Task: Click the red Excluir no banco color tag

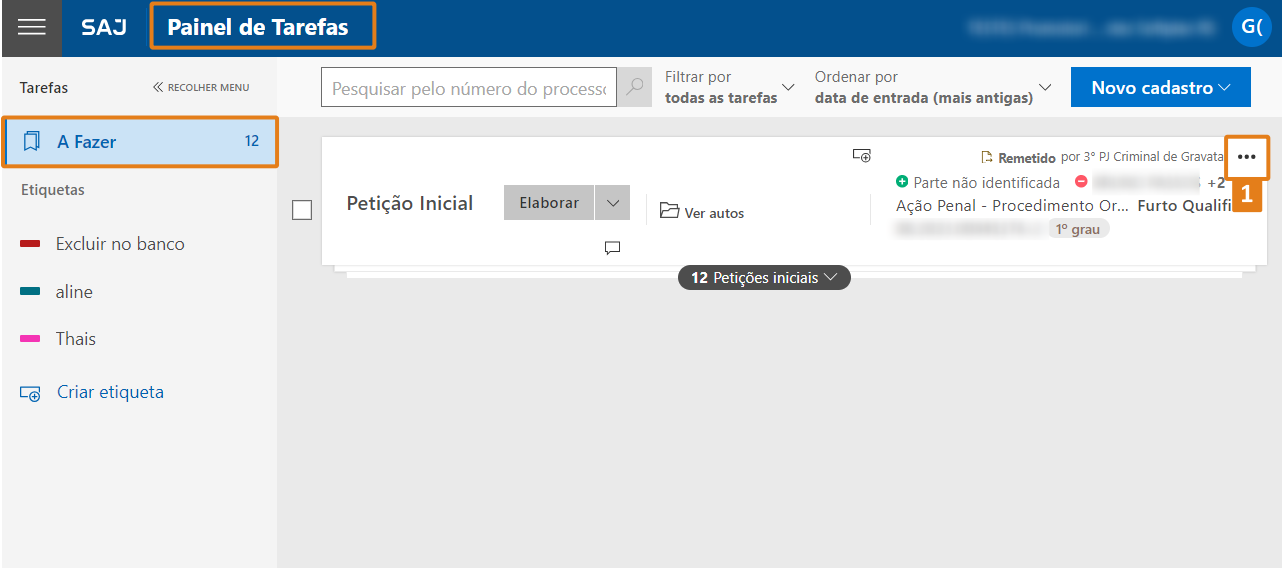Action: [x=30, y=244]
